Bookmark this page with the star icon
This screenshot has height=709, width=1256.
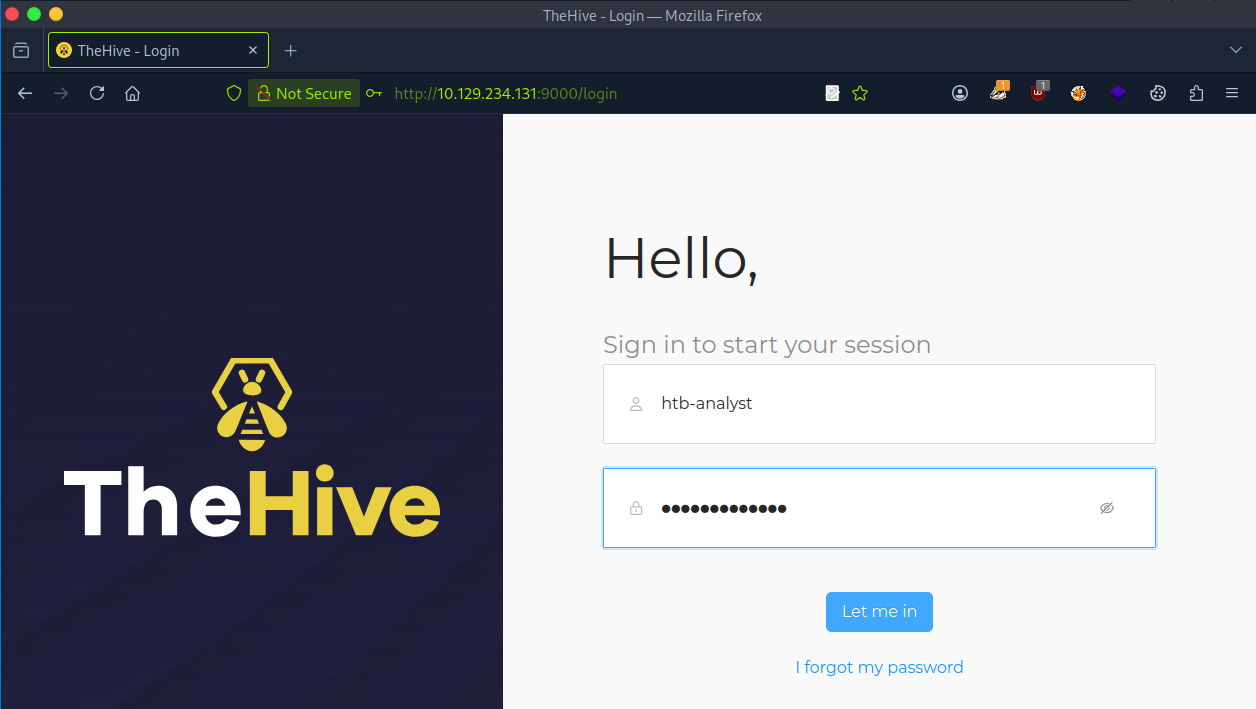[x=860, y=92]
